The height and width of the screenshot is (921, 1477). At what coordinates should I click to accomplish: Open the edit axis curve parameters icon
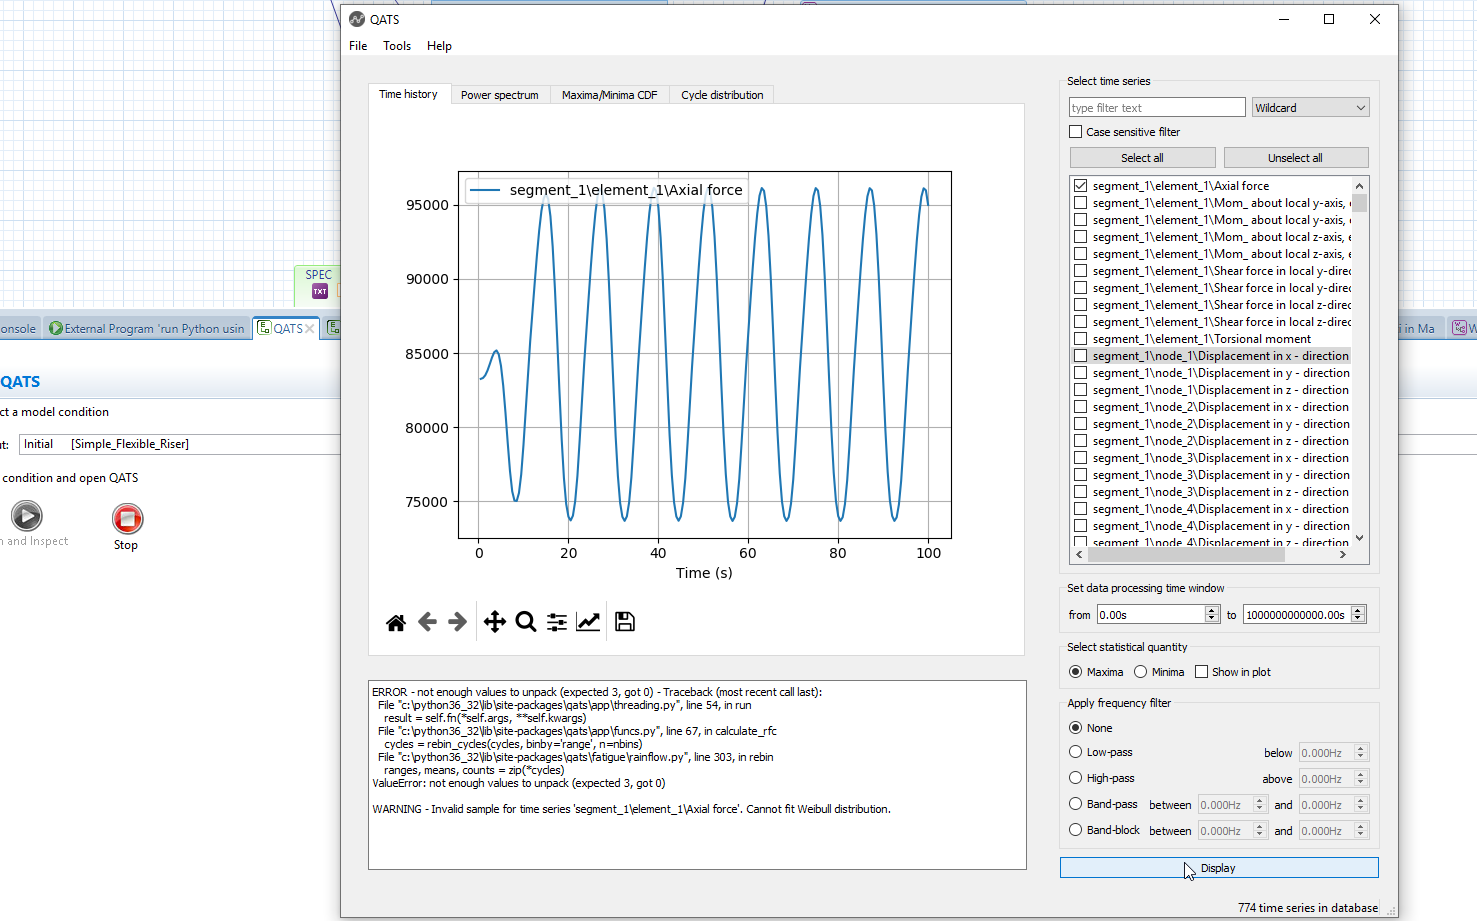click(x=588, y=622)
